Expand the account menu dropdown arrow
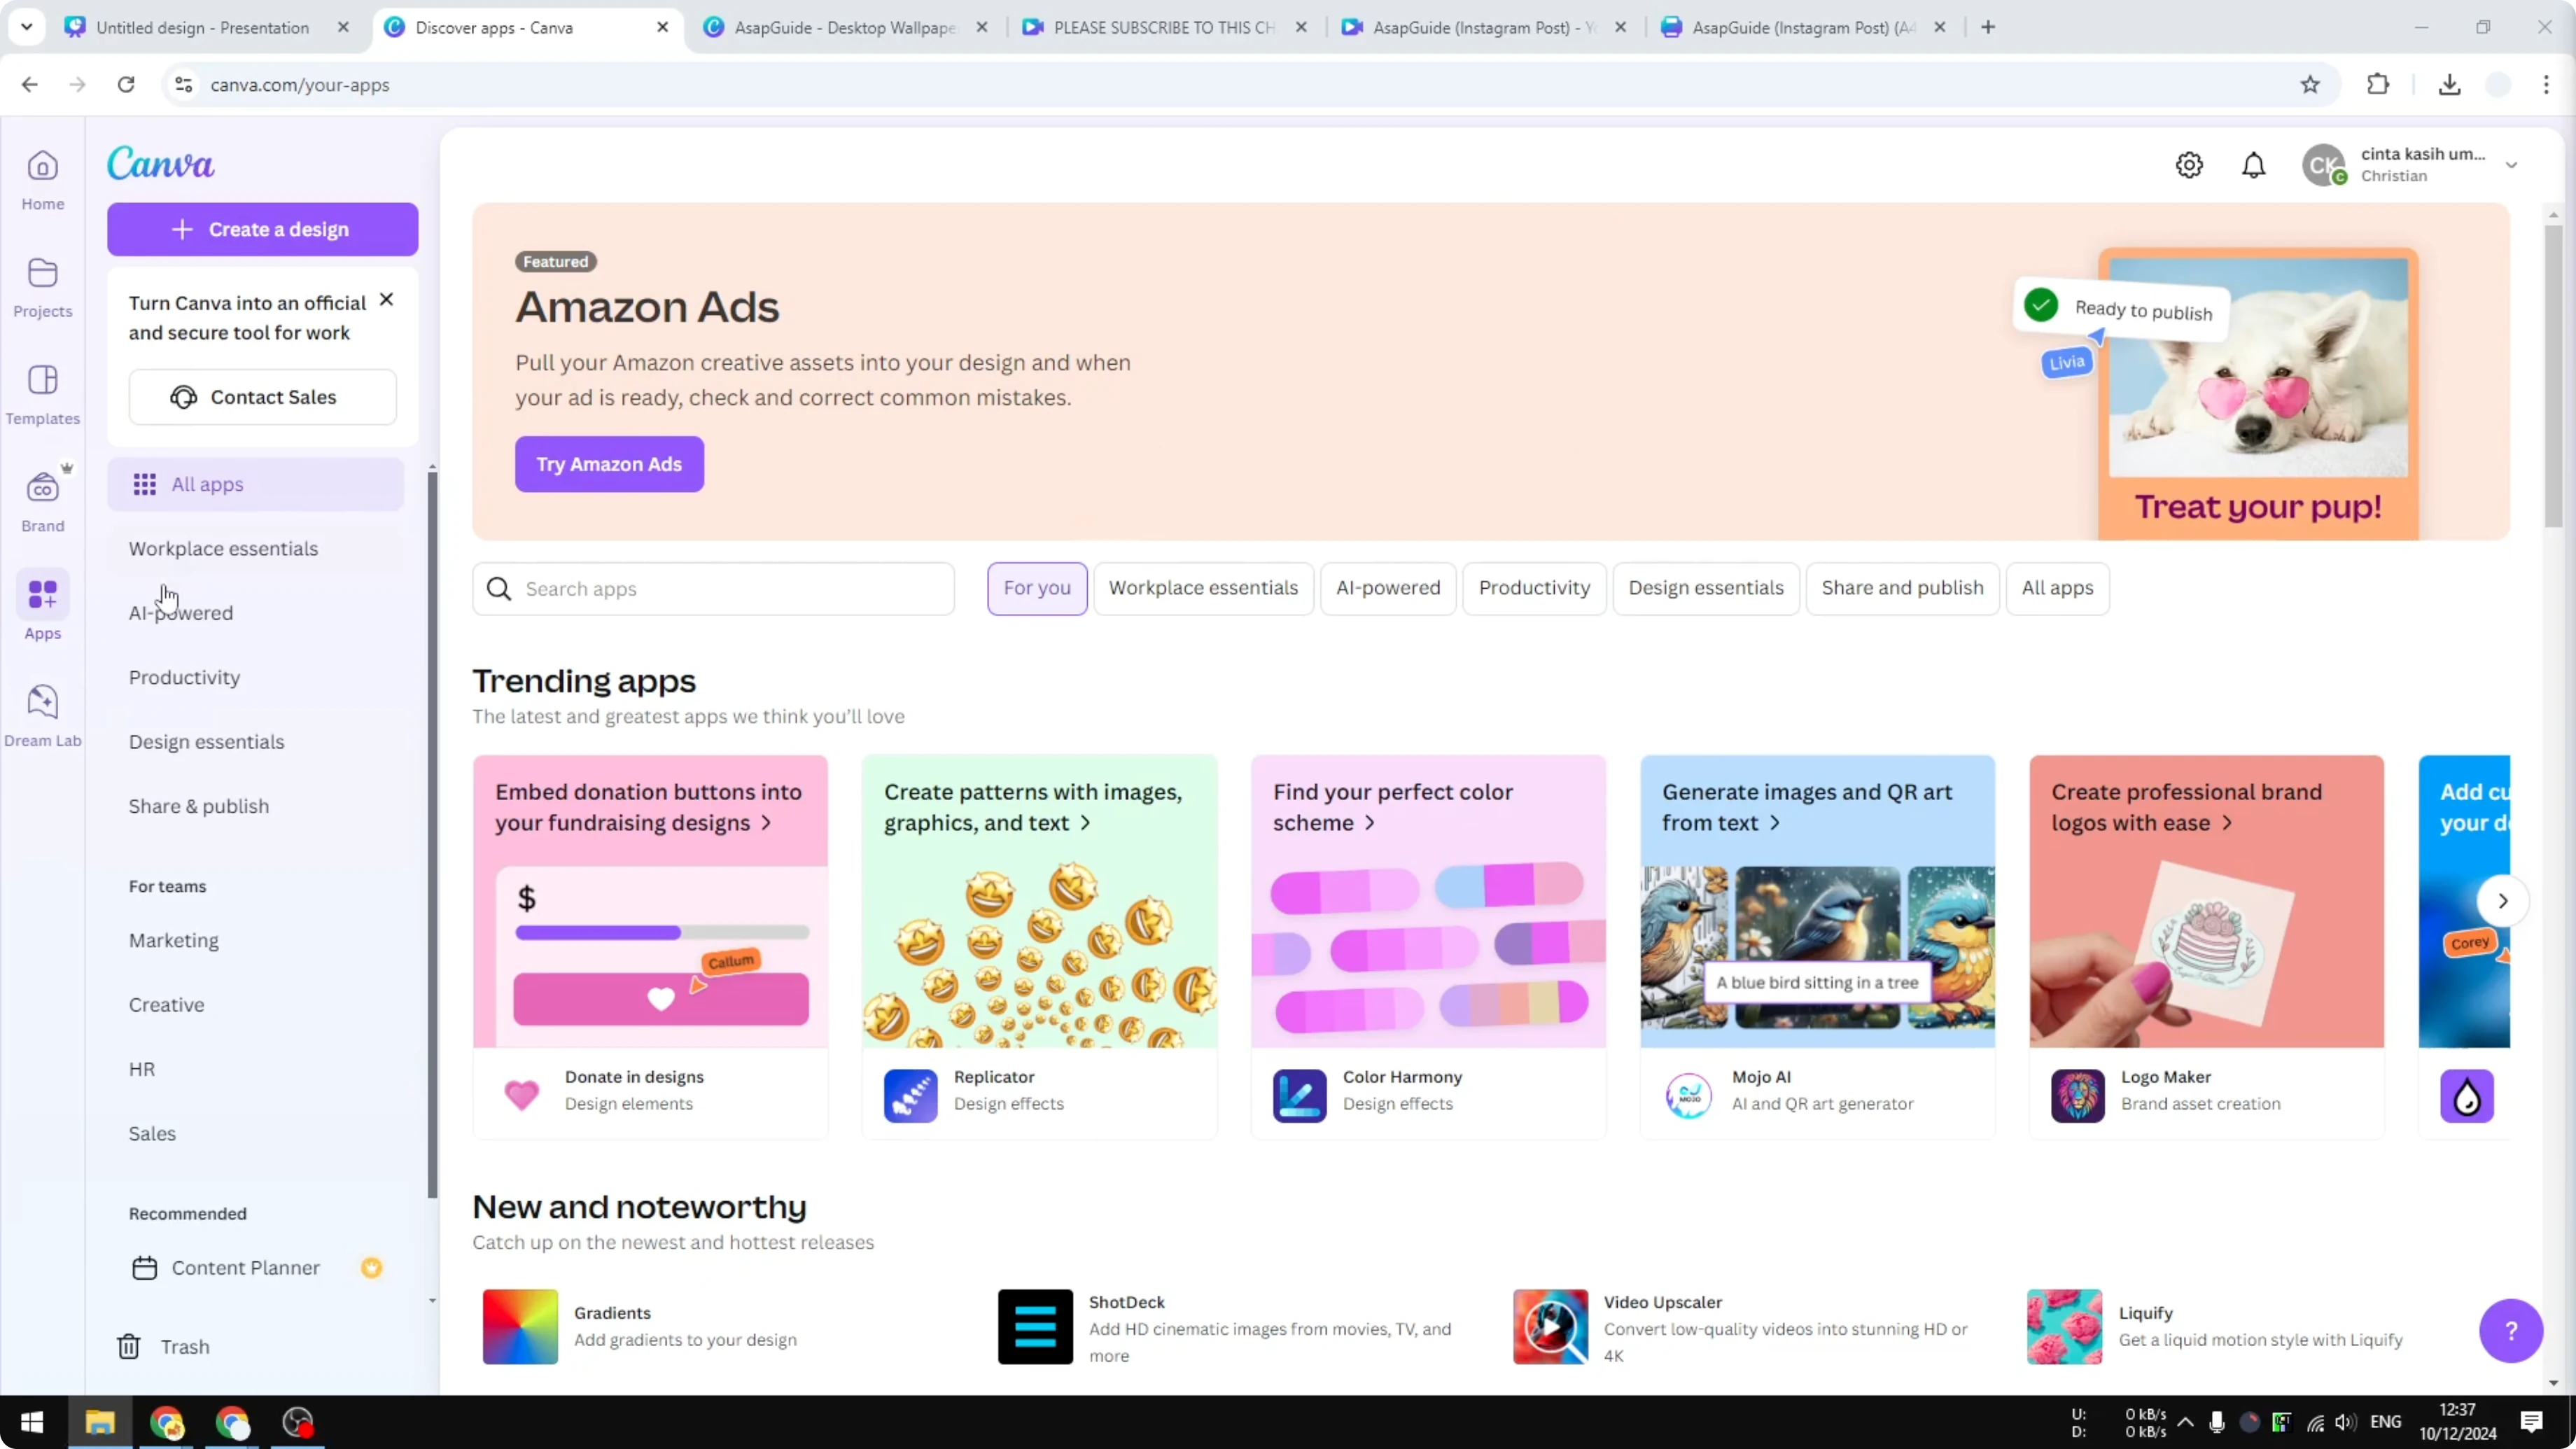 click(2511, 165)
